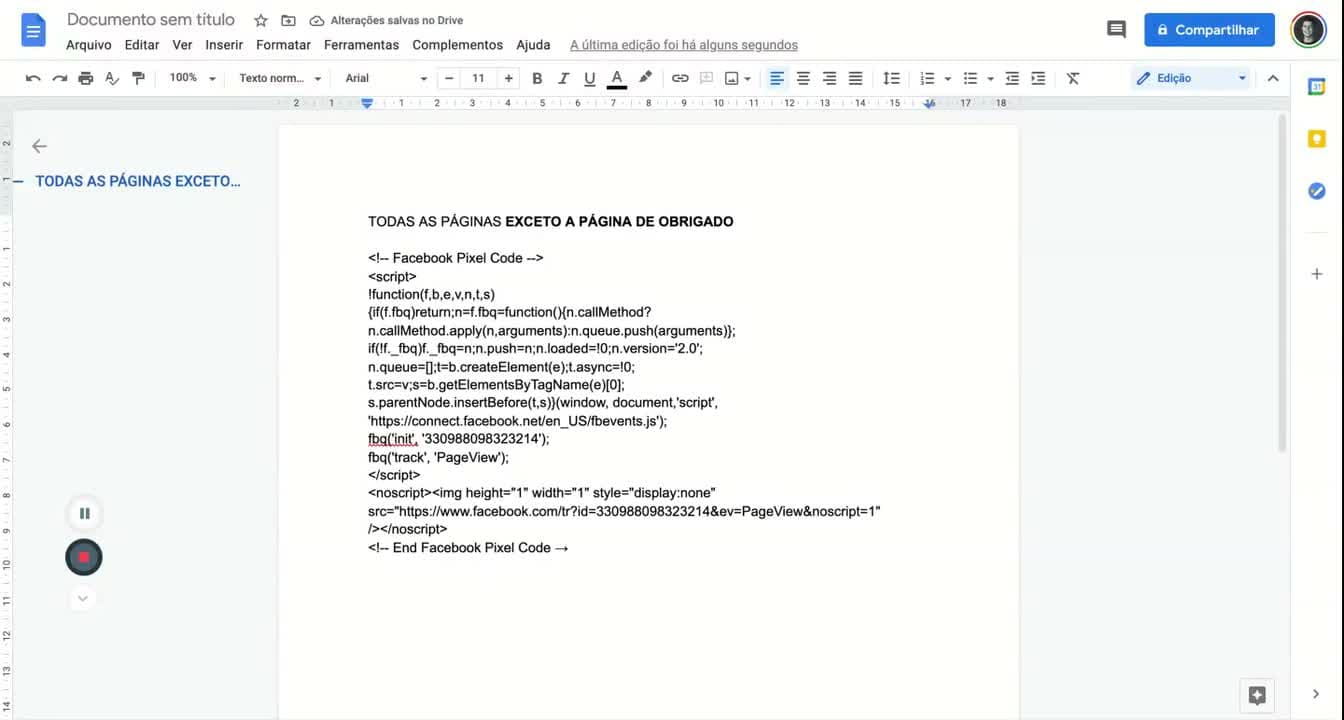Open zoom level dropdown showing 100%
This screenshot has height=720, width=1344.
192,78
